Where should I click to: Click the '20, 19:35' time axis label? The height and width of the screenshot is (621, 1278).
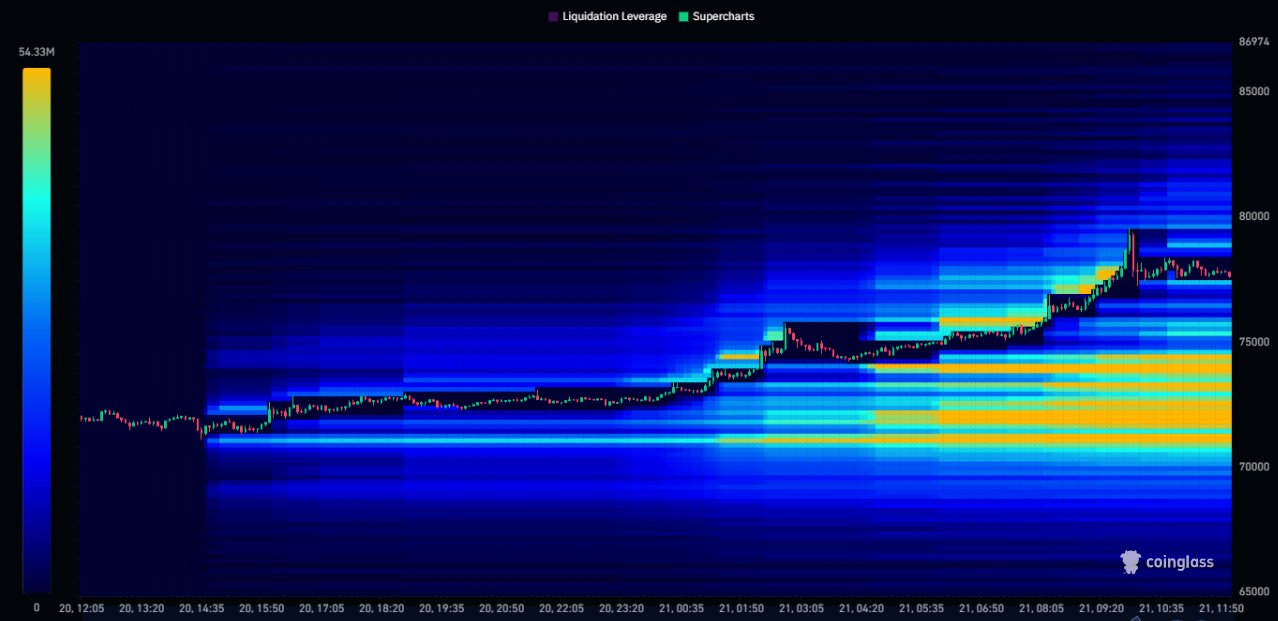click(x=442, y=607)
